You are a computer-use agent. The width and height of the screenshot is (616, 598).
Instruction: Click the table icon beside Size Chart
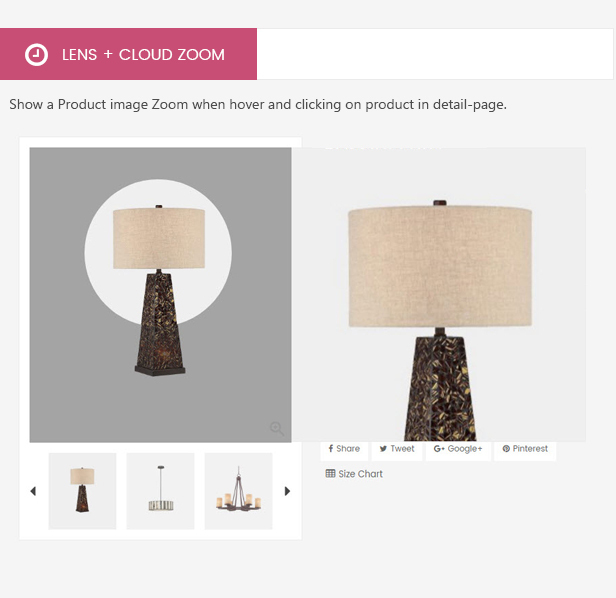[330, 473]
